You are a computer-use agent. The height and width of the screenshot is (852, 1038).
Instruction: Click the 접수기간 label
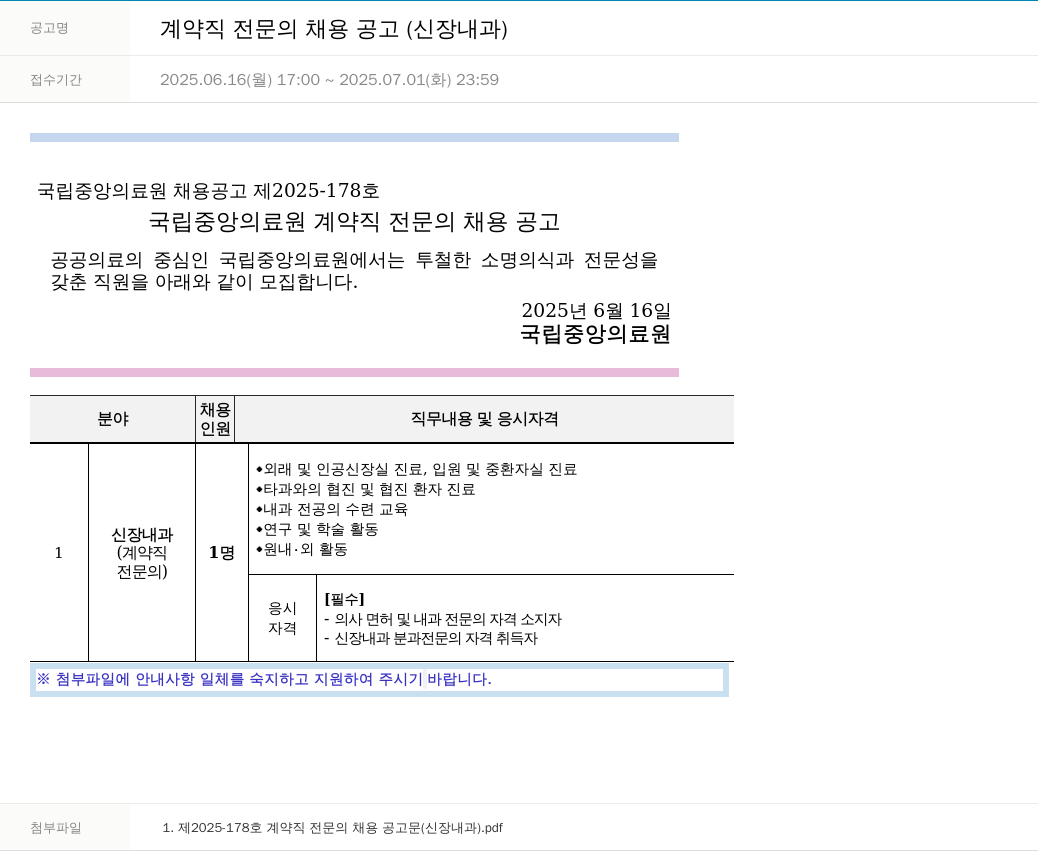pos(56,80)
